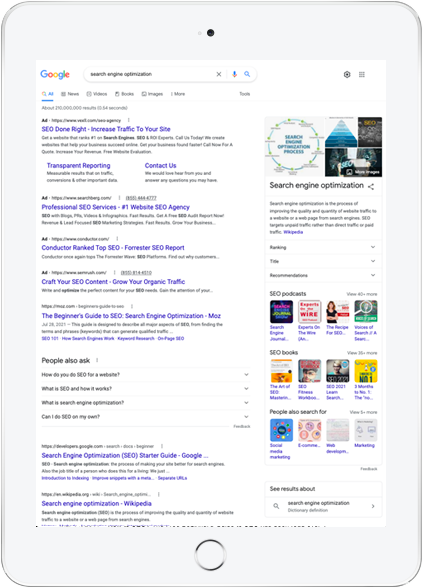Switch to the News tab
The height and width of the screenshot is (588, 423).
[x=70, y=94]
